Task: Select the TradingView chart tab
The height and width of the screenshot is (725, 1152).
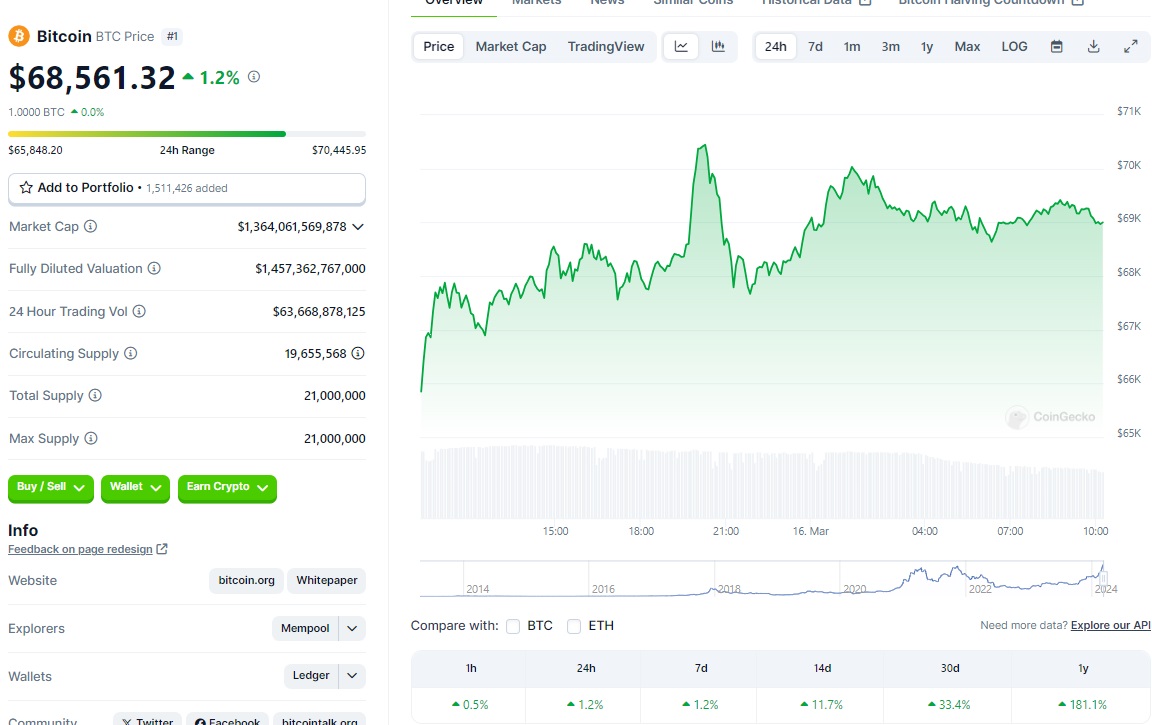Action: click(605, 46)
